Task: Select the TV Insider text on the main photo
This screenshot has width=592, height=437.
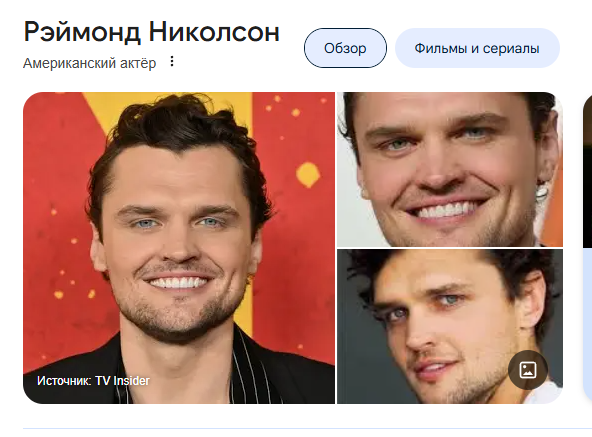Action: click(x=122, y=381)
